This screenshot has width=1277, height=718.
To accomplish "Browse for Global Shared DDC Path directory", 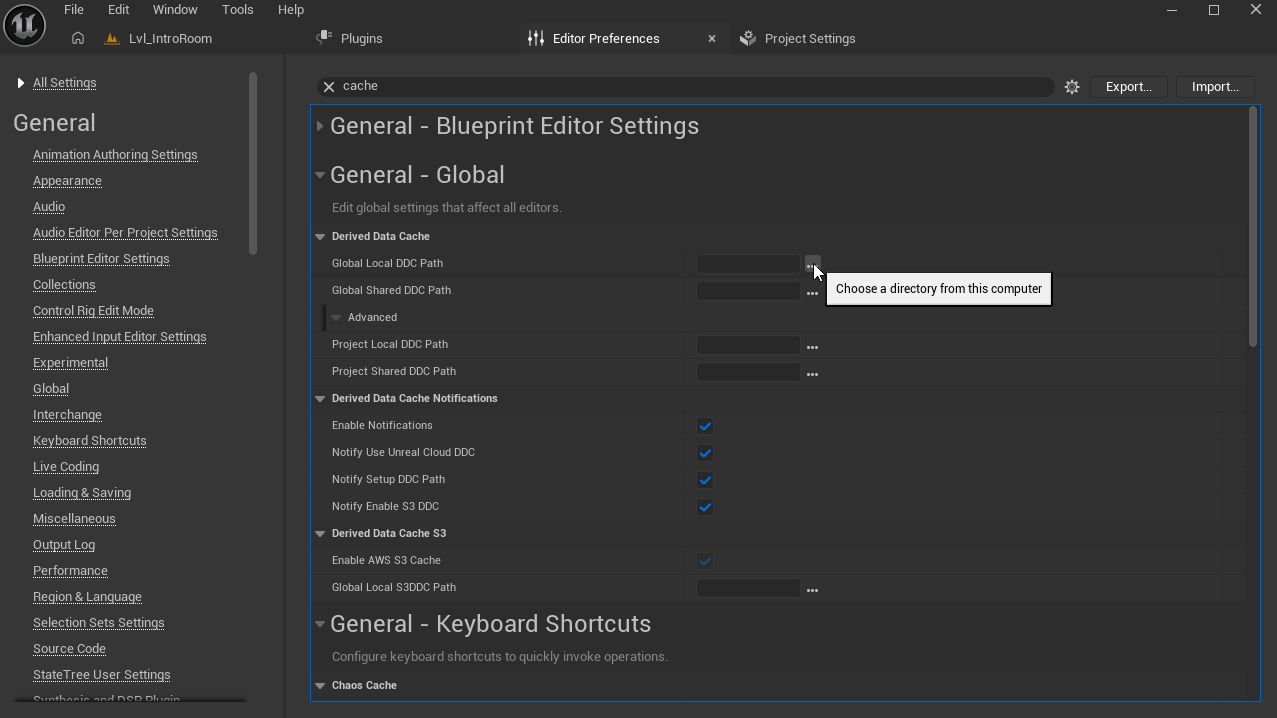I will coord(812,293).
